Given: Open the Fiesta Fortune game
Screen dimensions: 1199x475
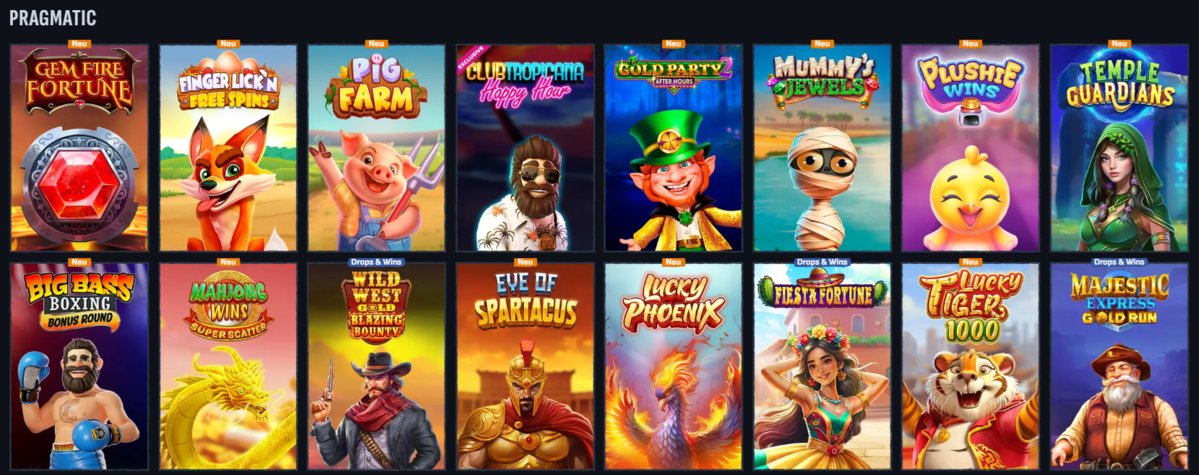Looking at the screenshot, I should (x=822, y=366).
